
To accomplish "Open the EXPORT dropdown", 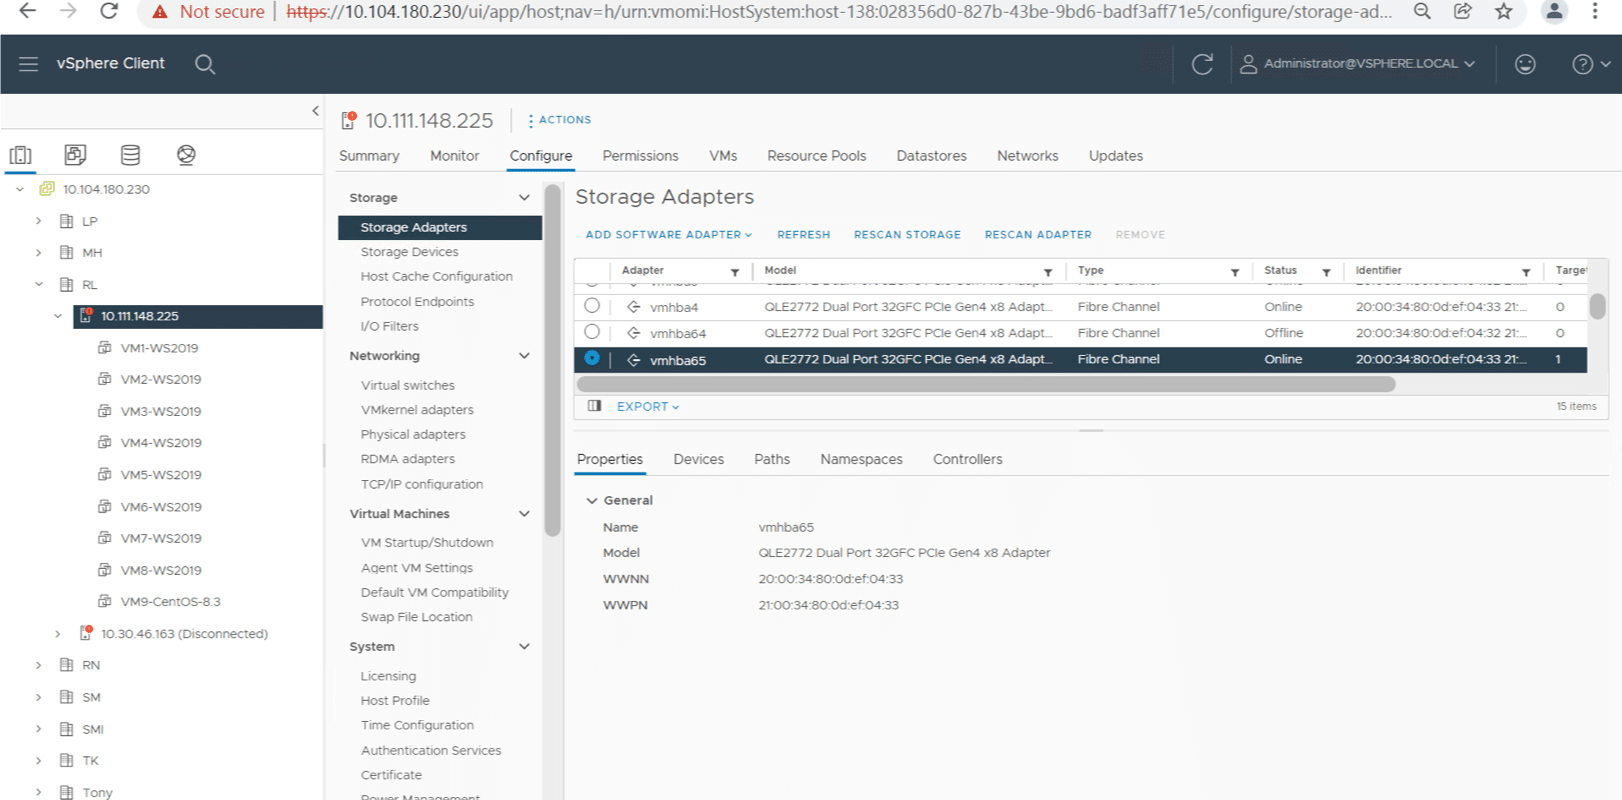I will 648,407.
